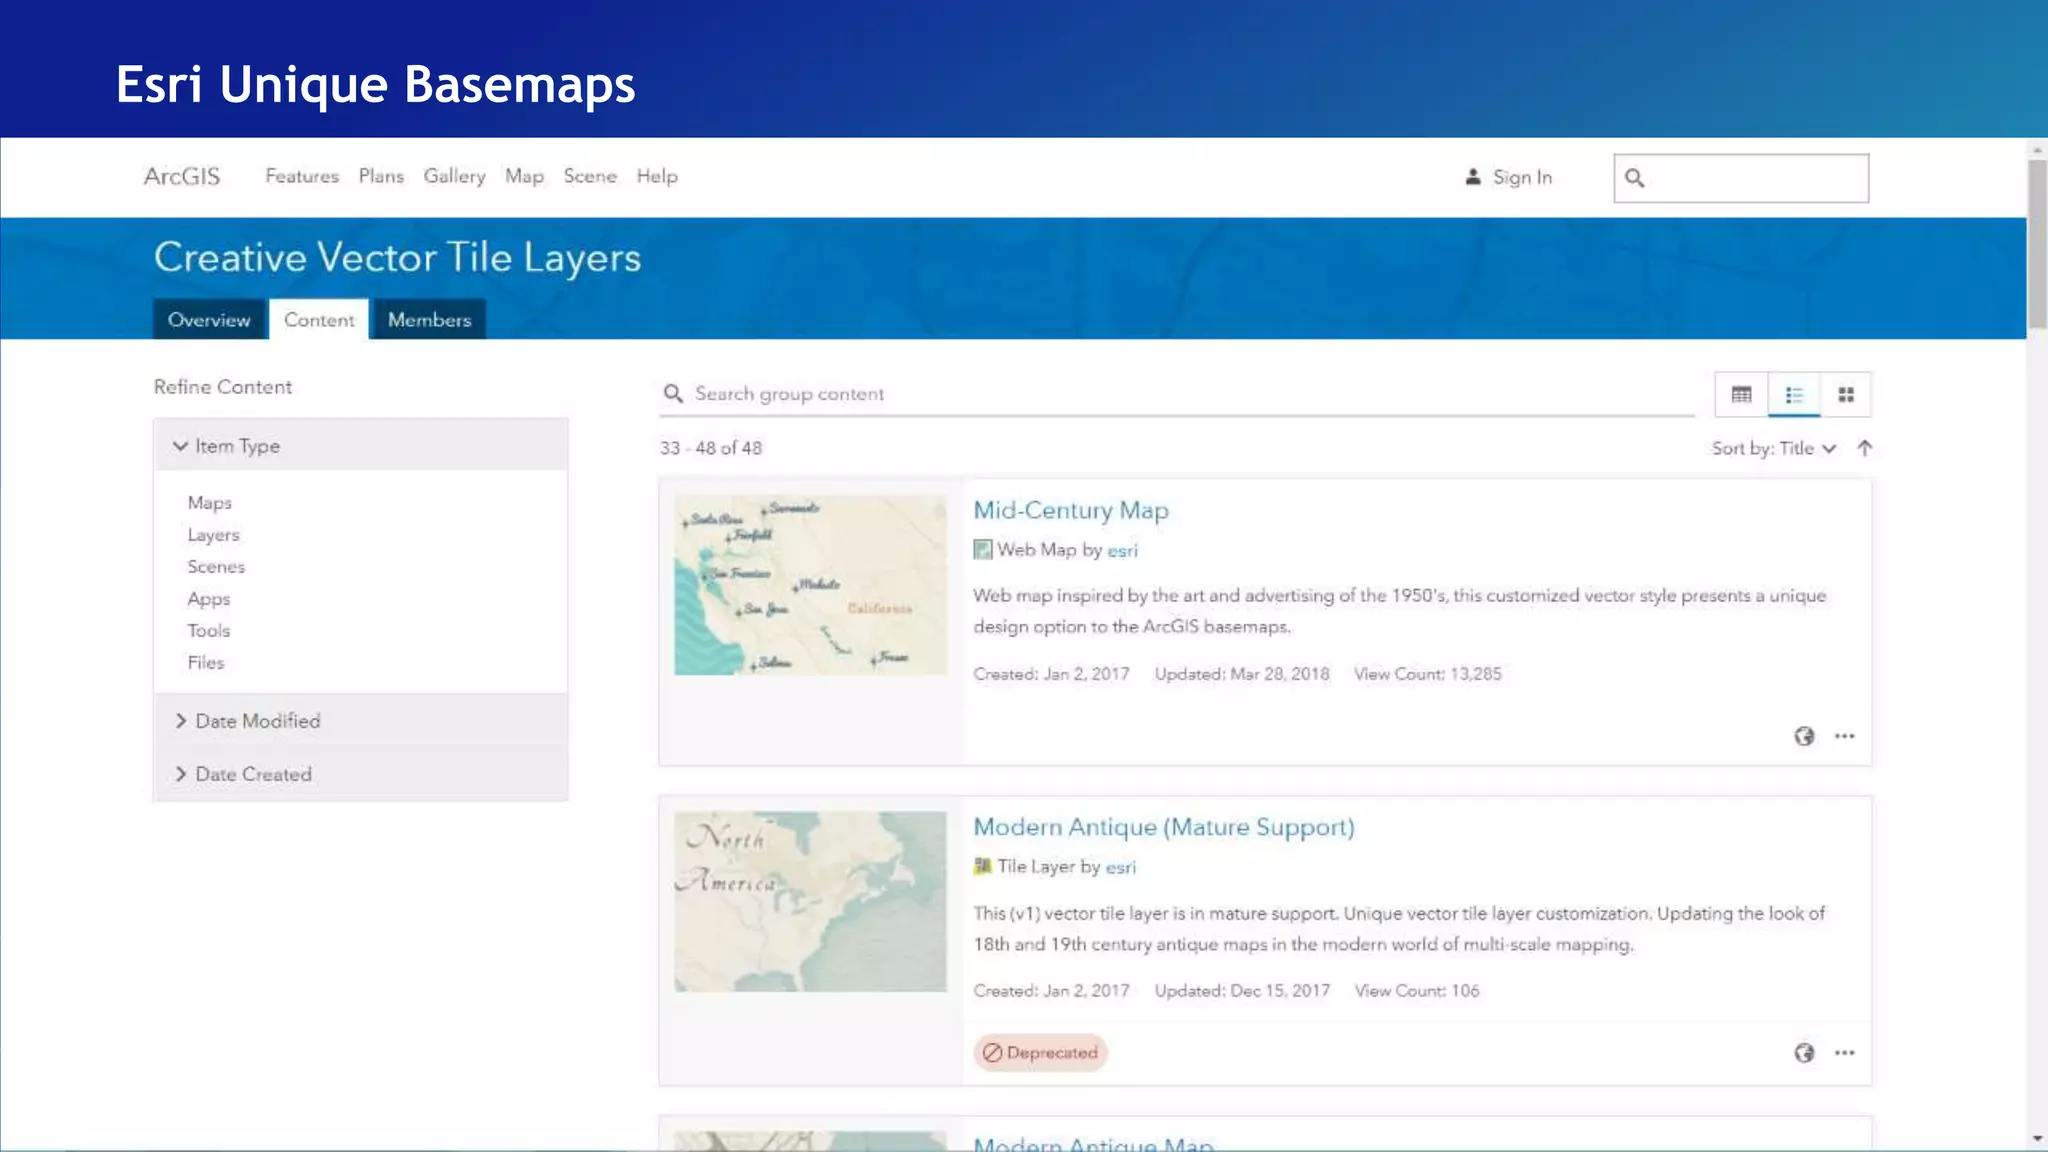Click the top site search field

coord(1741,178)
